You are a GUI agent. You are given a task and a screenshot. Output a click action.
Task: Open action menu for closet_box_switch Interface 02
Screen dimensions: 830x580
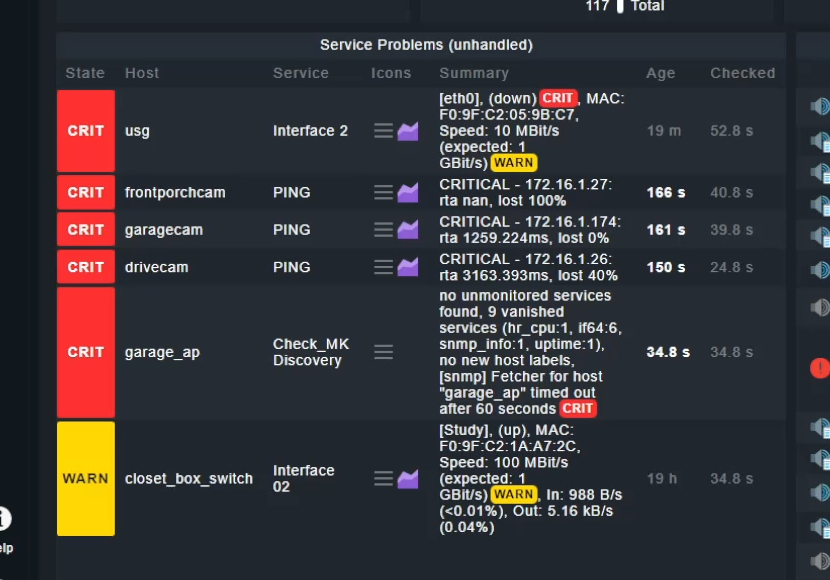click(x=383, y=478)
